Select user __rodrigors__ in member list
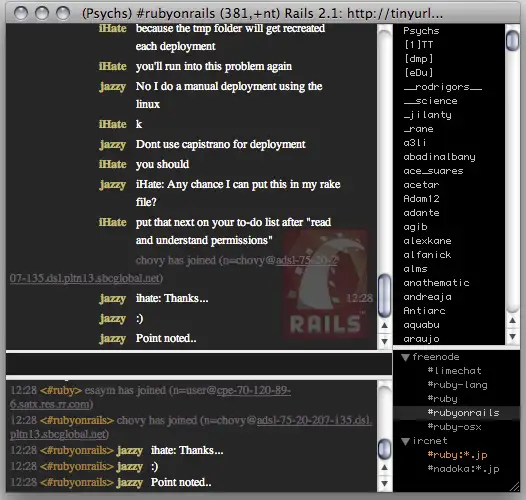Viewport: 526px width, 500px height. 443,87
